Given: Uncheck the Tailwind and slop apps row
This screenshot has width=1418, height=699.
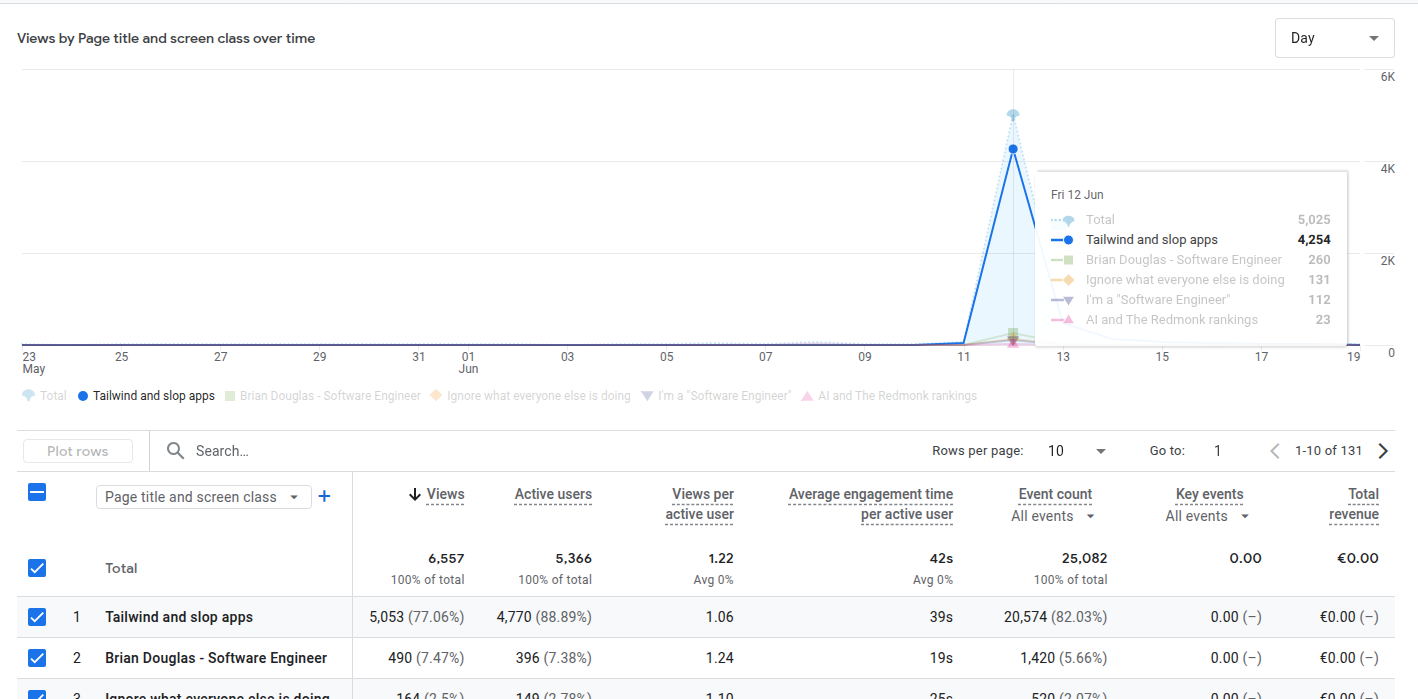Looking at the screenshot, I should point(37,617).
